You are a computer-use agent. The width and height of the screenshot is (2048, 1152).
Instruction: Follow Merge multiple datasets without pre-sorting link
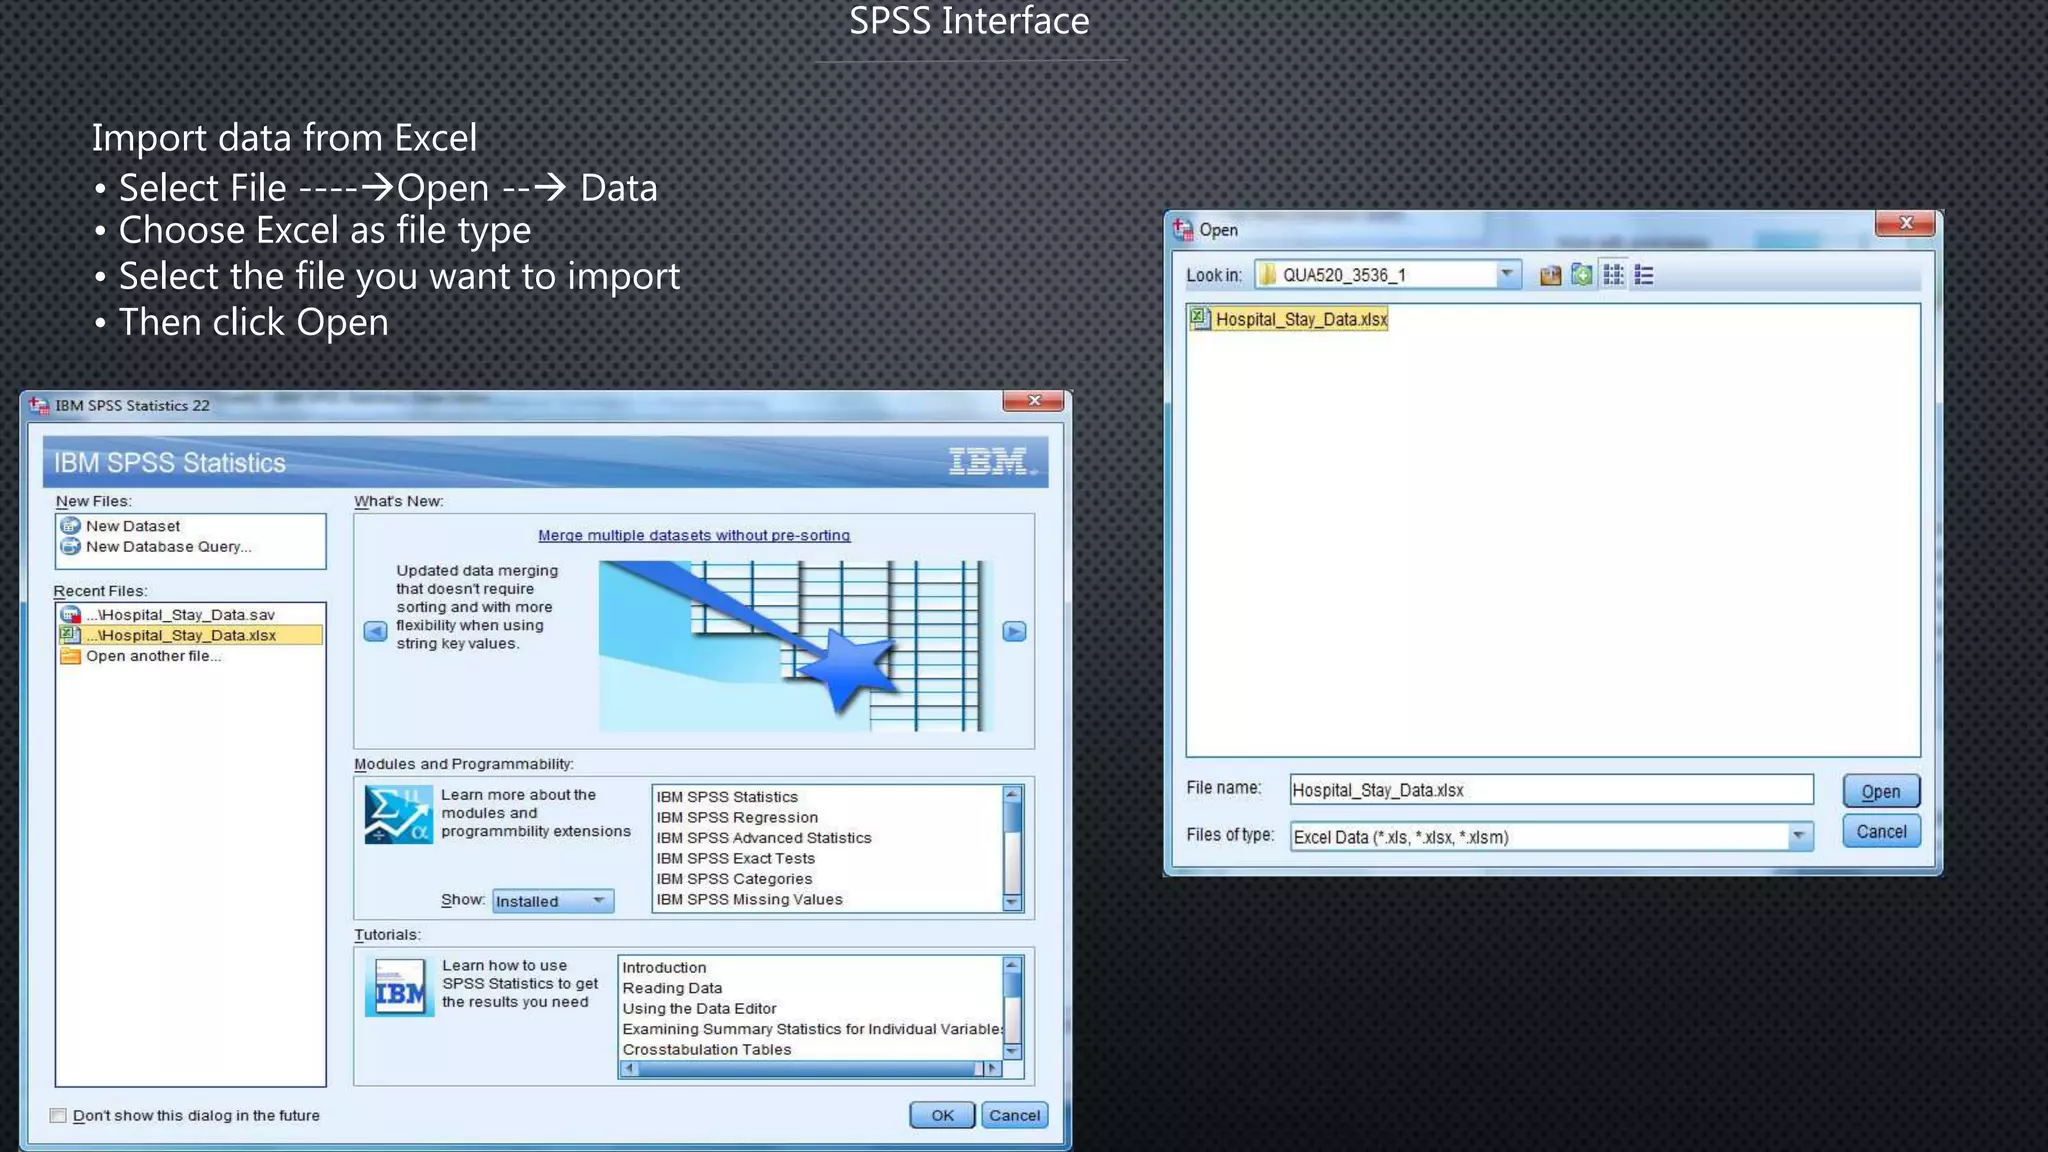tap(694, 535)
